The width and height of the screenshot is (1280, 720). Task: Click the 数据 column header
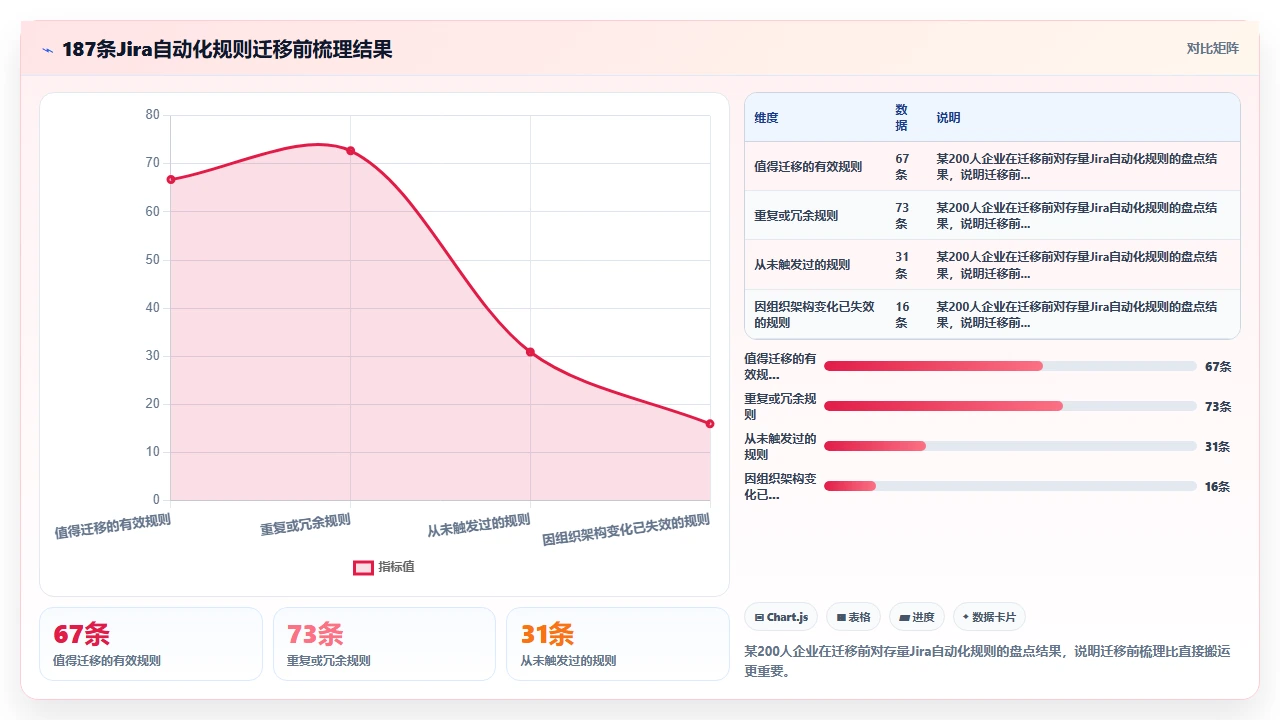(x=901, y=118)
